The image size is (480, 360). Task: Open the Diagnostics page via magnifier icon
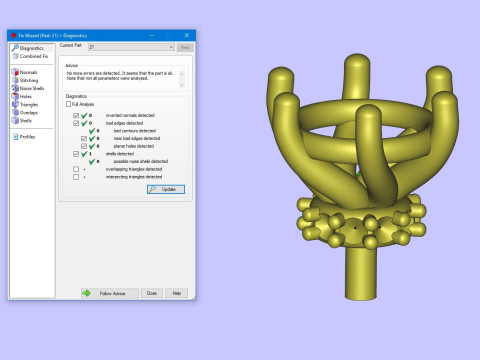[15, 48]
